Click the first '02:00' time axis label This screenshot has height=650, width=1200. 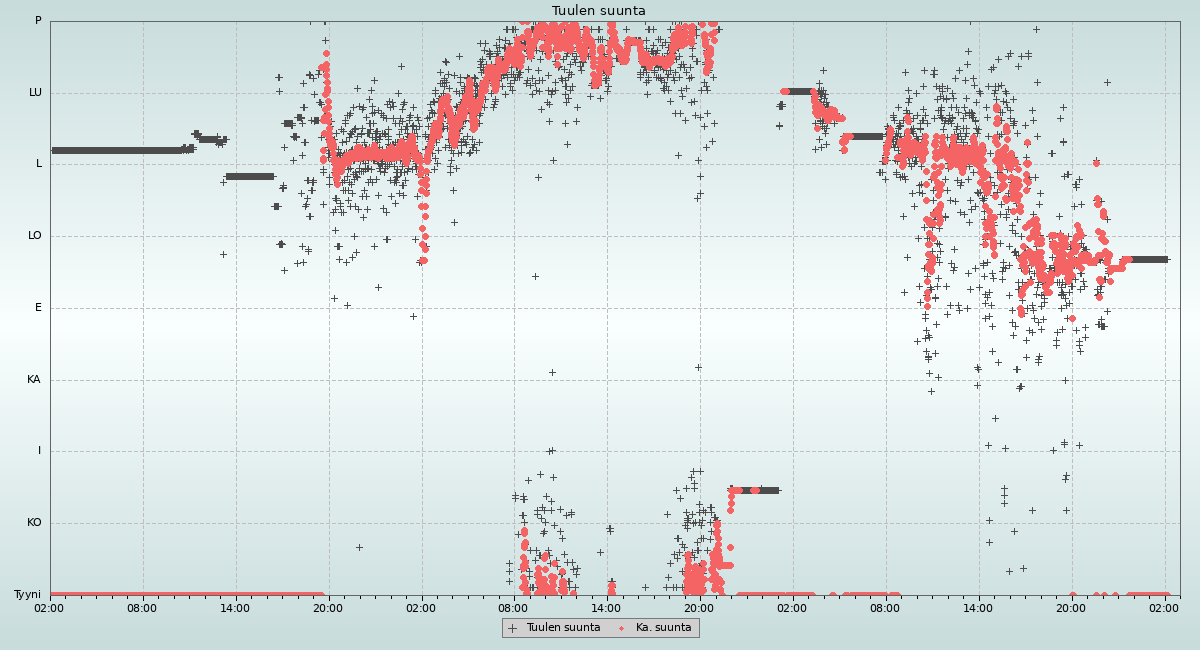point(49,607)
